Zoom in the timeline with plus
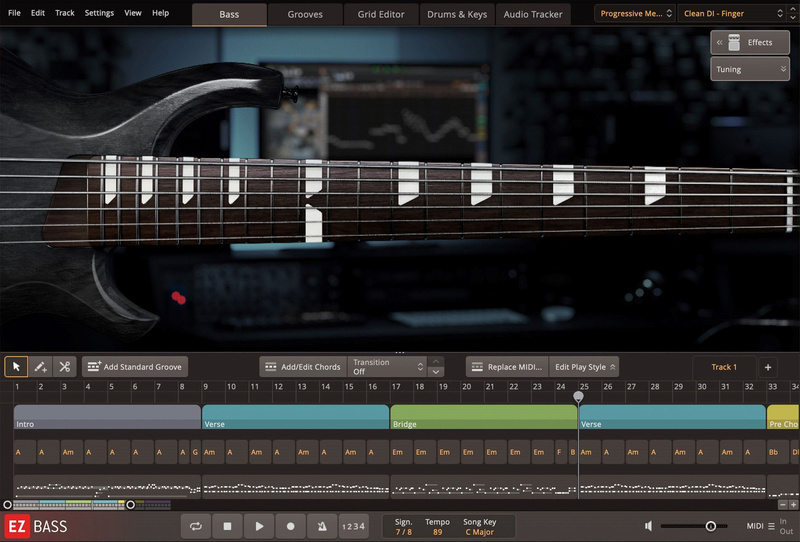Viewport: 800px width, 542px height. coord(793,505)
